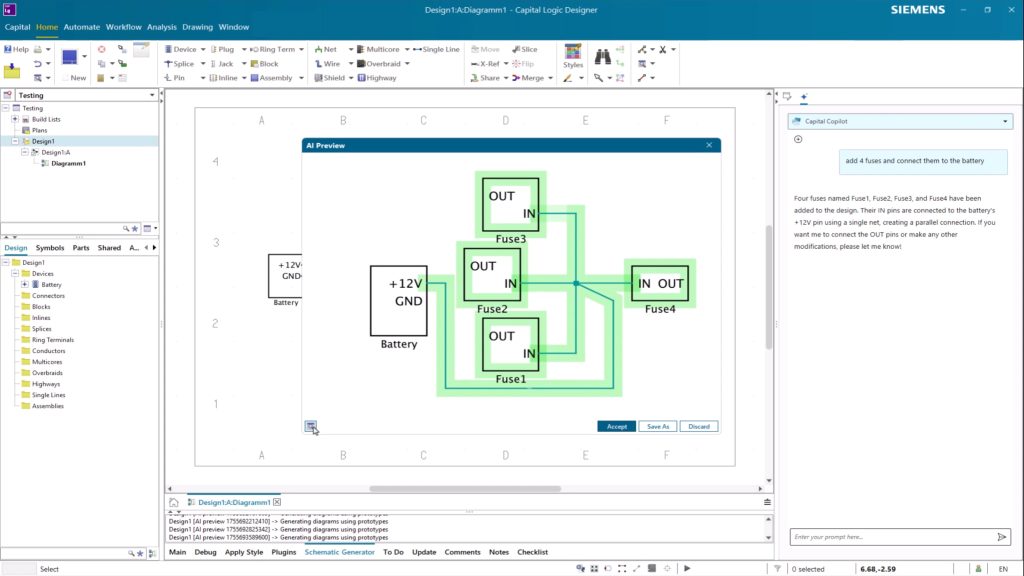
Task: Open the Capital menu
Action: [17, 27]
